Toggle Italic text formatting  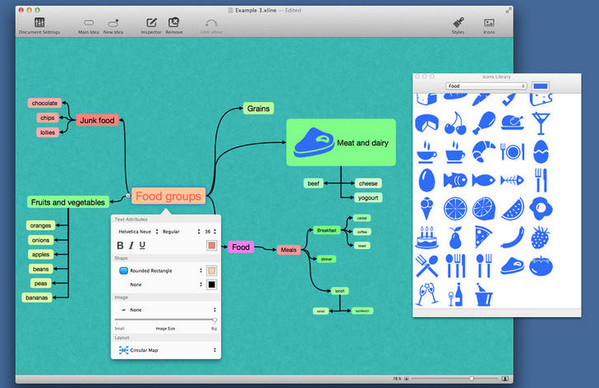(x=131, y=246)
